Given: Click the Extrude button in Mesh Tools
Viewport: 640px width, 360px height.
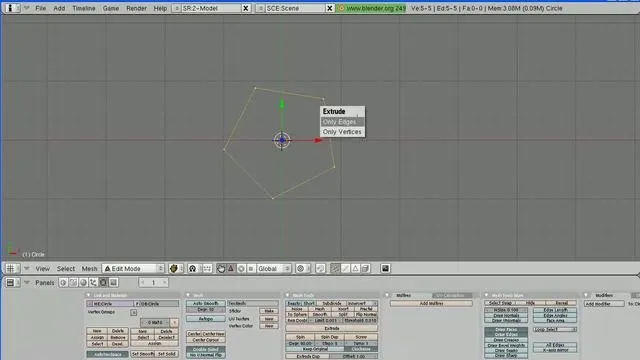Looking at the screenshot, I should point(332,328).
